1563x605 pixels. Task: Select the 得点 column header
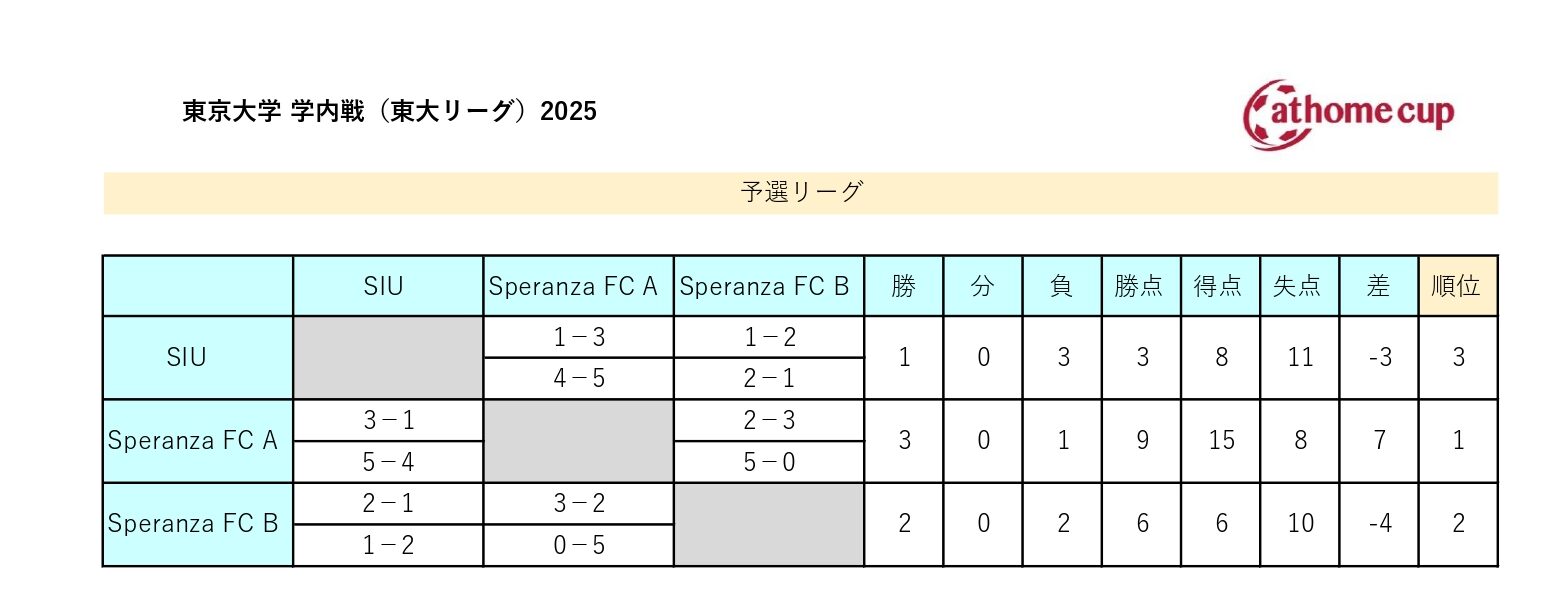point(1220,286)
